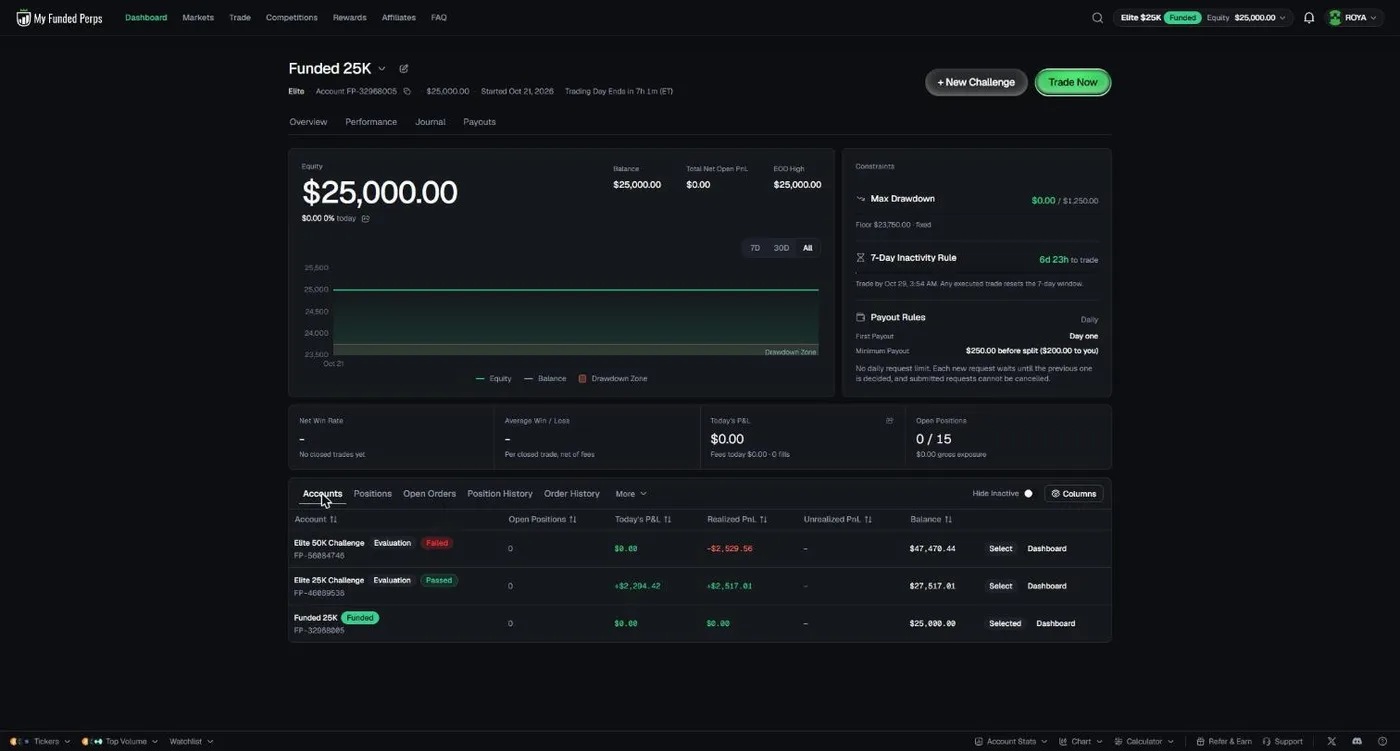Open the Competitions nav item

tap(292, 18)
